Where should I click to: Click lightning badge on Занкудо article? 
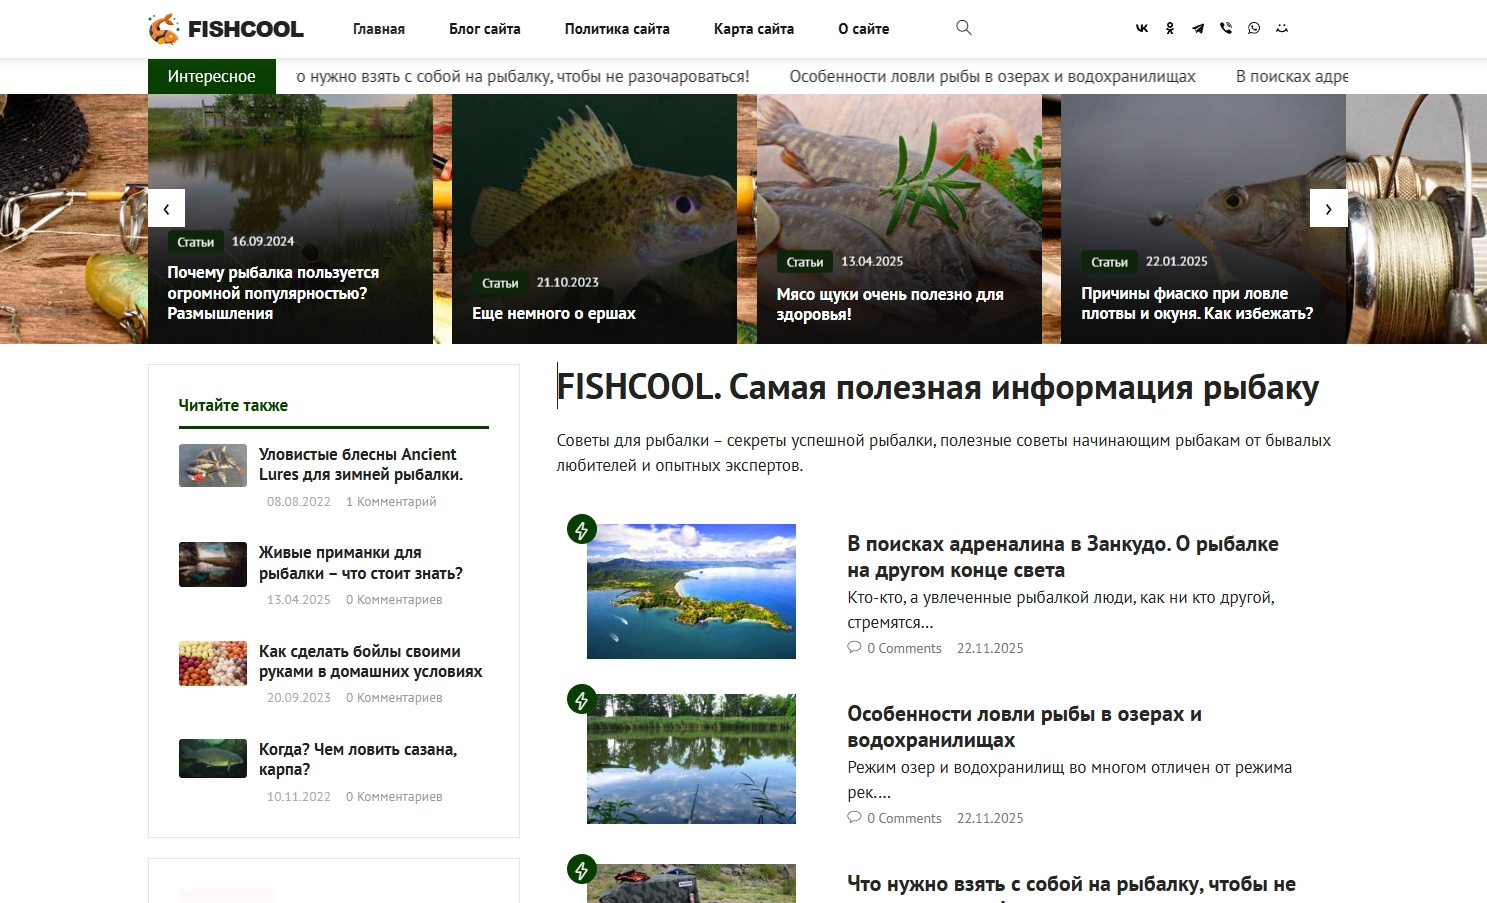(x=582, y=529)
